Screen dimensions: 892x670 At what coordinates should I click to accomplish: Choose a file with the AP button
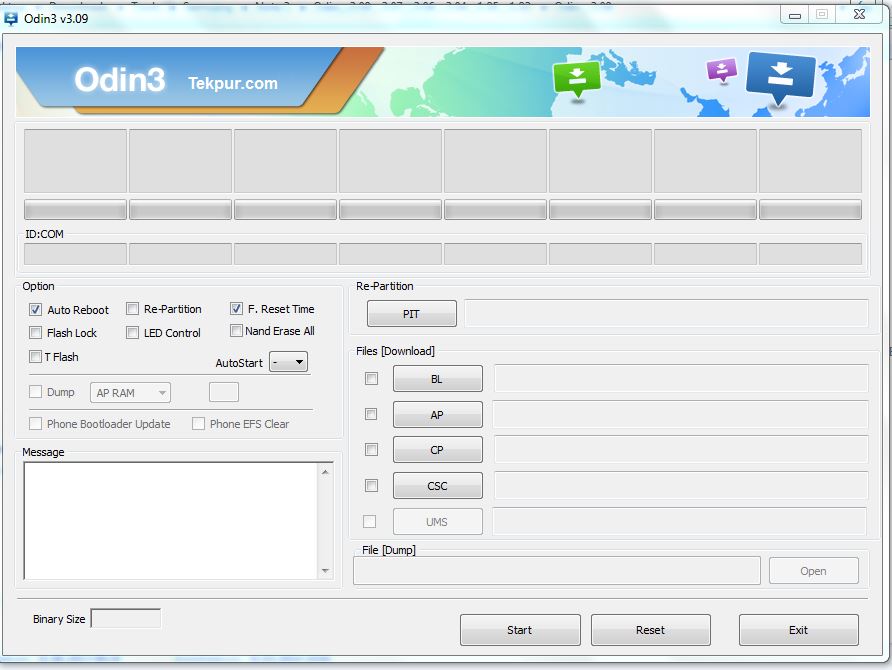point(437,415)
